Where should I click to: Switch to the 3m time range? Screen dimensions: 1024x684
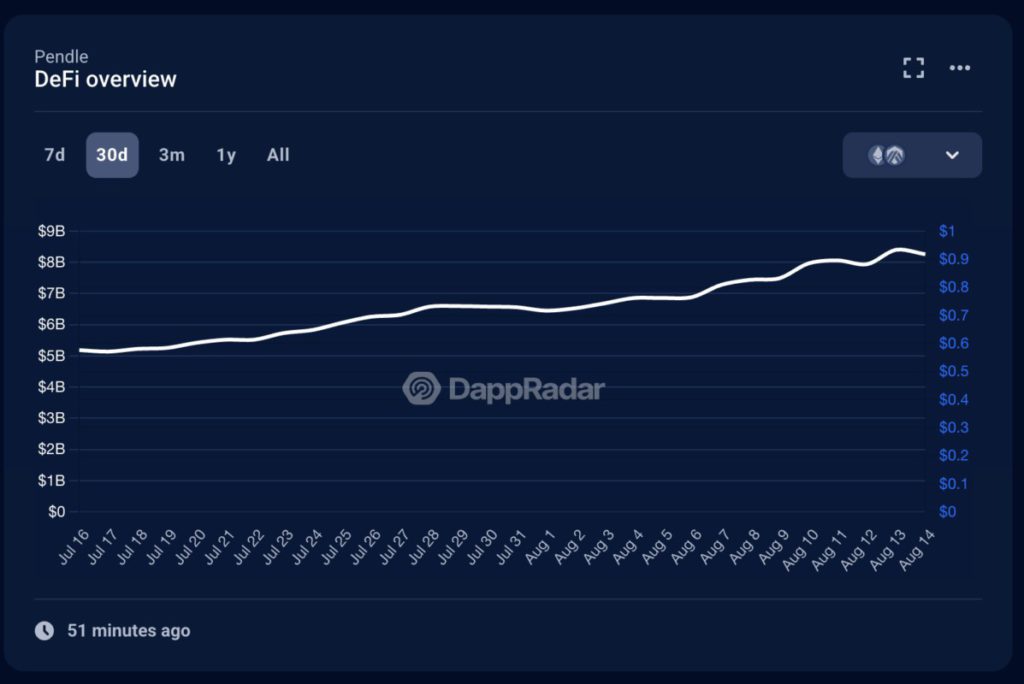pos(171,155)
